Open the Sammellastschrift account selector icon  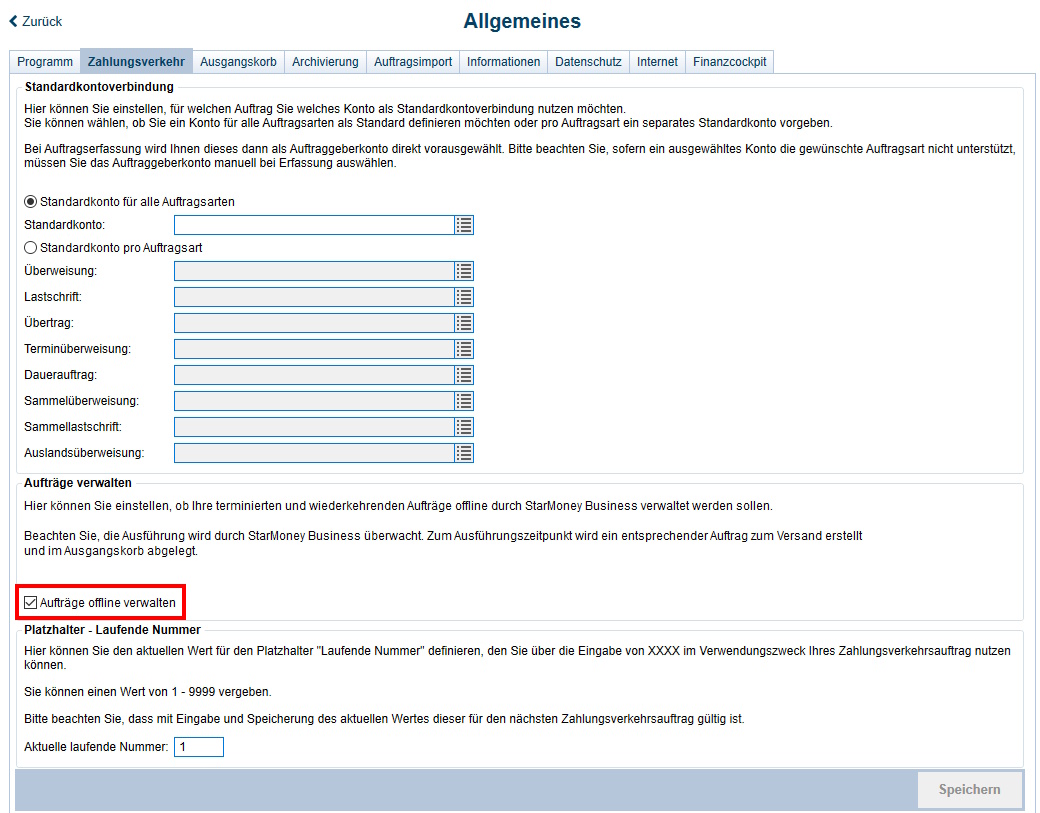pyautogui.click(x=464, y=427)
